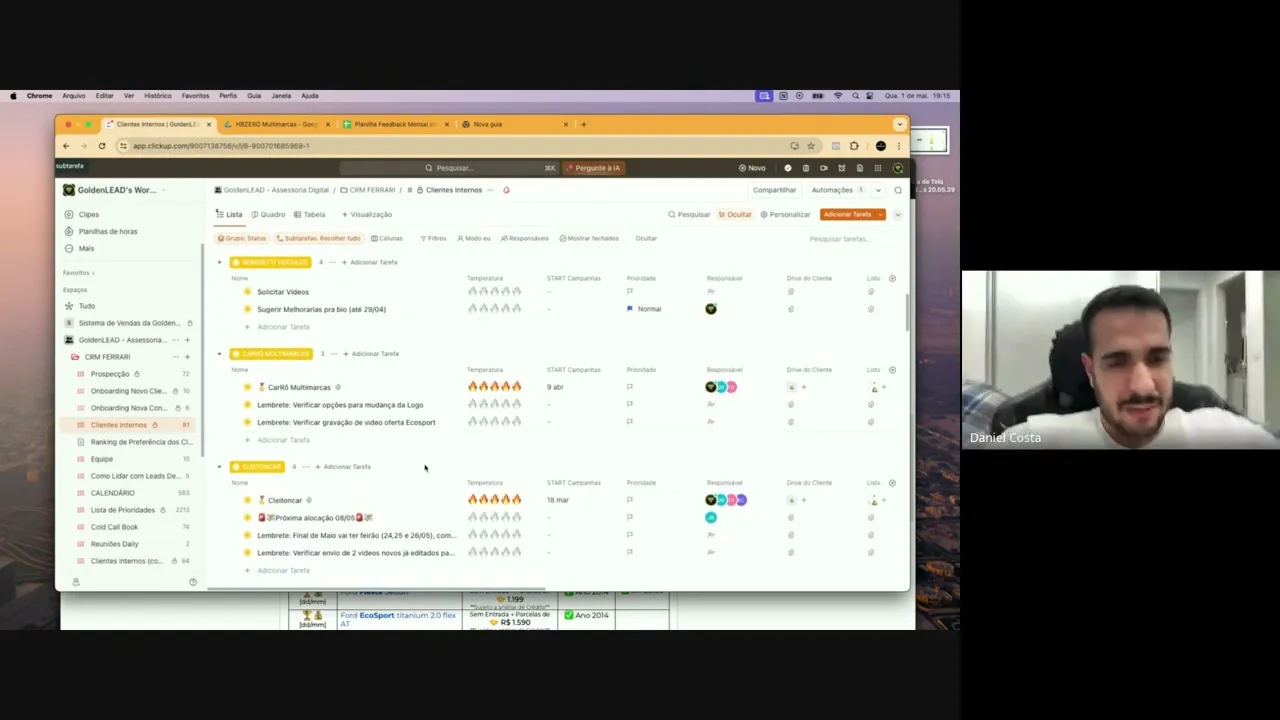Open the reminders alarm clock icon
This screenshot has width=1280, height=720.
coord(841,168)
